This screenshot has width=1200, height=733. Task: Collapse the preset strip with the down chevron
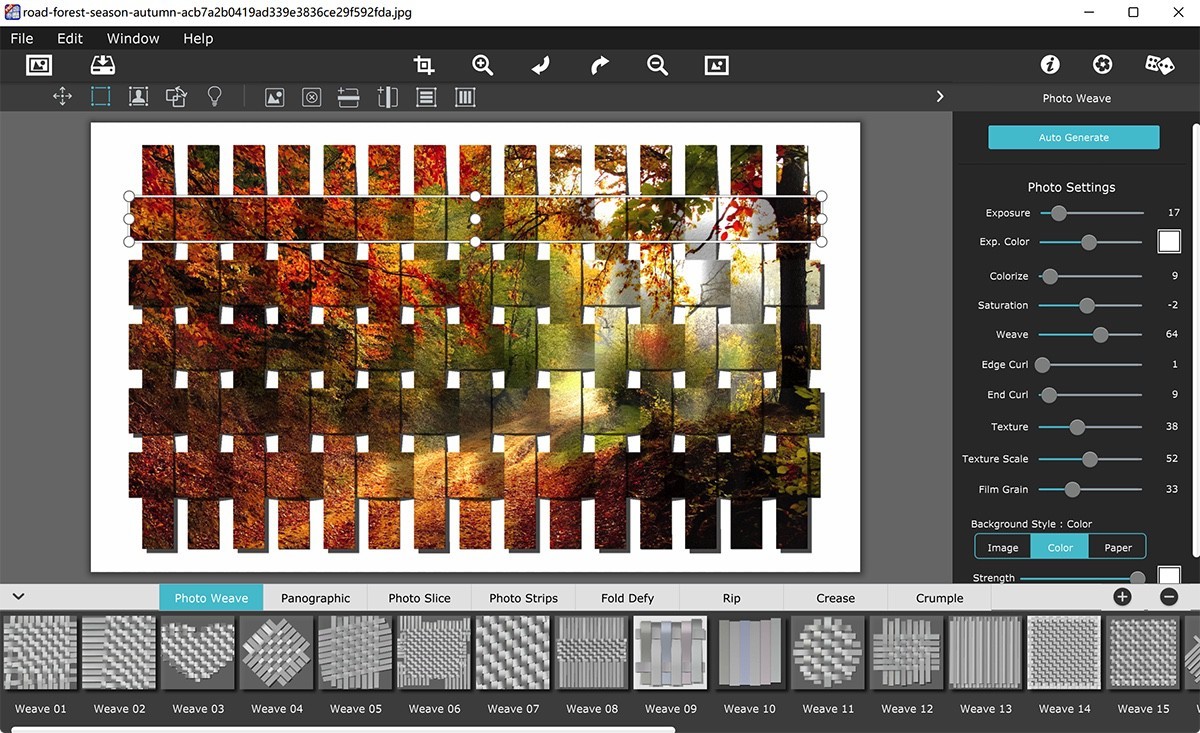(x=18, y=596)
